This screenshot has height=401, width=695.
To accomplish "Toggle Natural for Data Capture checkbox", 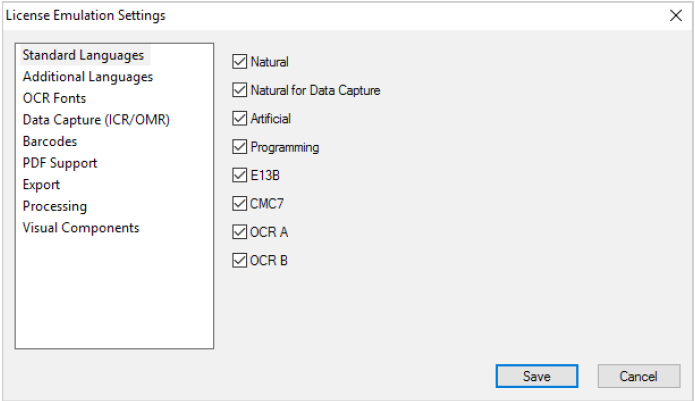I will [239, 90].
